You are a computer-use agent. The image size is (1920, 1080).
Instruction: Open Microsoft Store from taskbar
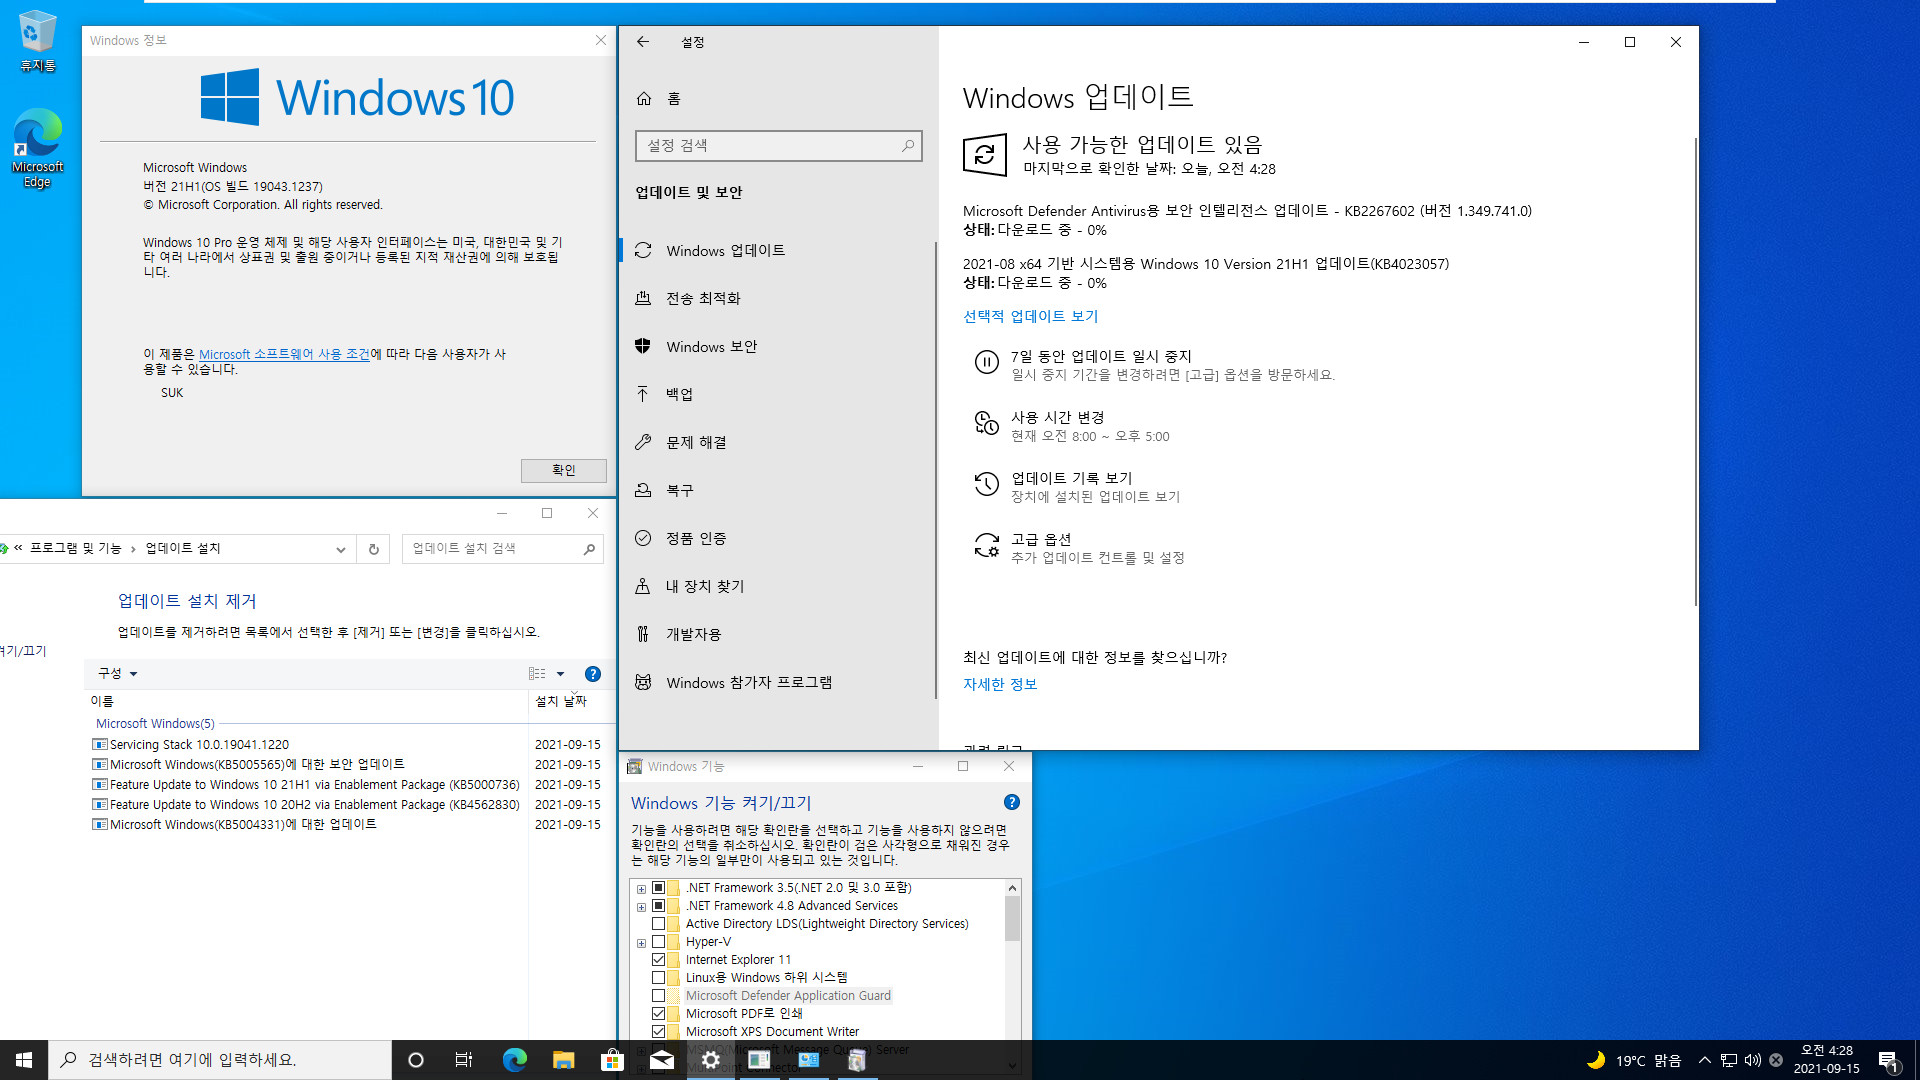pyautogui.click(x=612, y=1060)
